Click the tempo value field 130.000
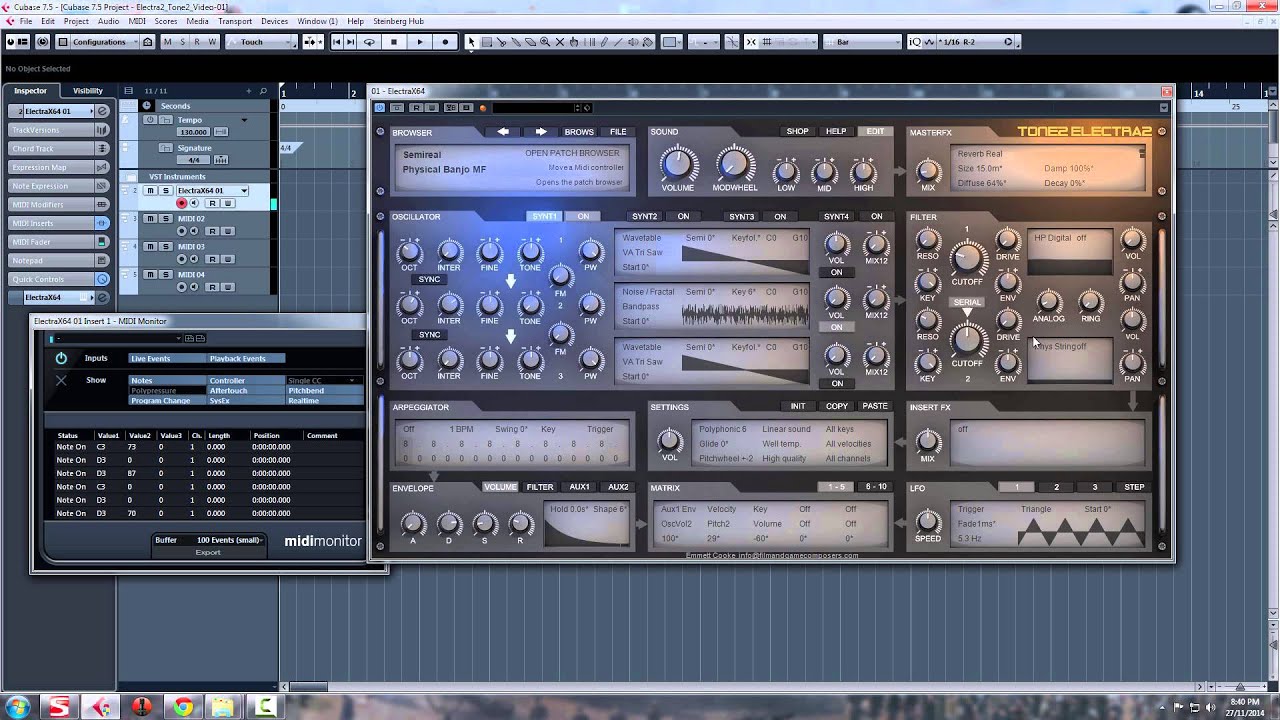Viewport: 1280px width, 720px height. [x=193, y=132]
